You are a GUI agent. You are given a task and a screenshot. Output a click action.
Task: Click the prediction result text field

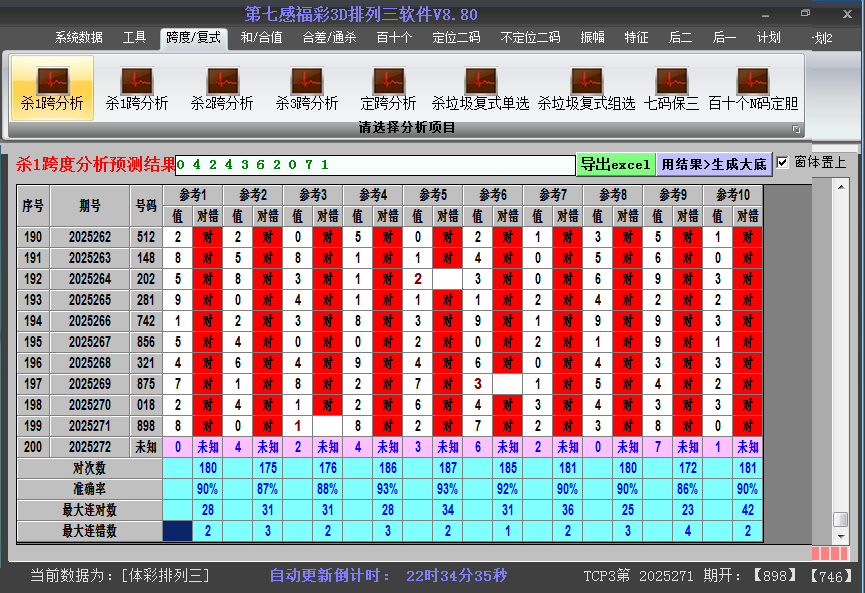(375, 164)
